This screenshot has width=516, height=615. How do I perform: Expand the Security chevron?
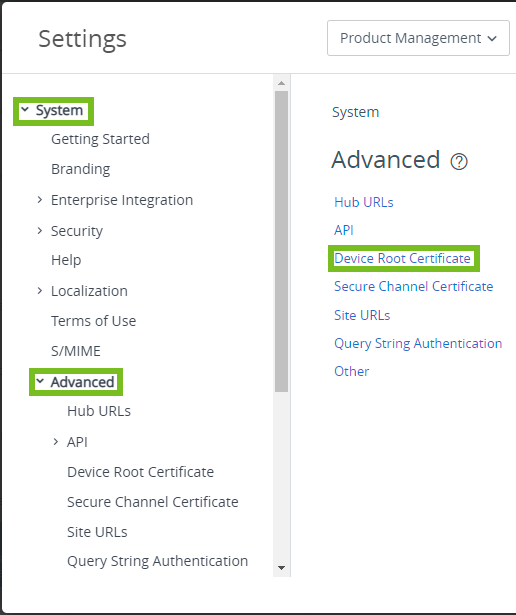[40, 231]
